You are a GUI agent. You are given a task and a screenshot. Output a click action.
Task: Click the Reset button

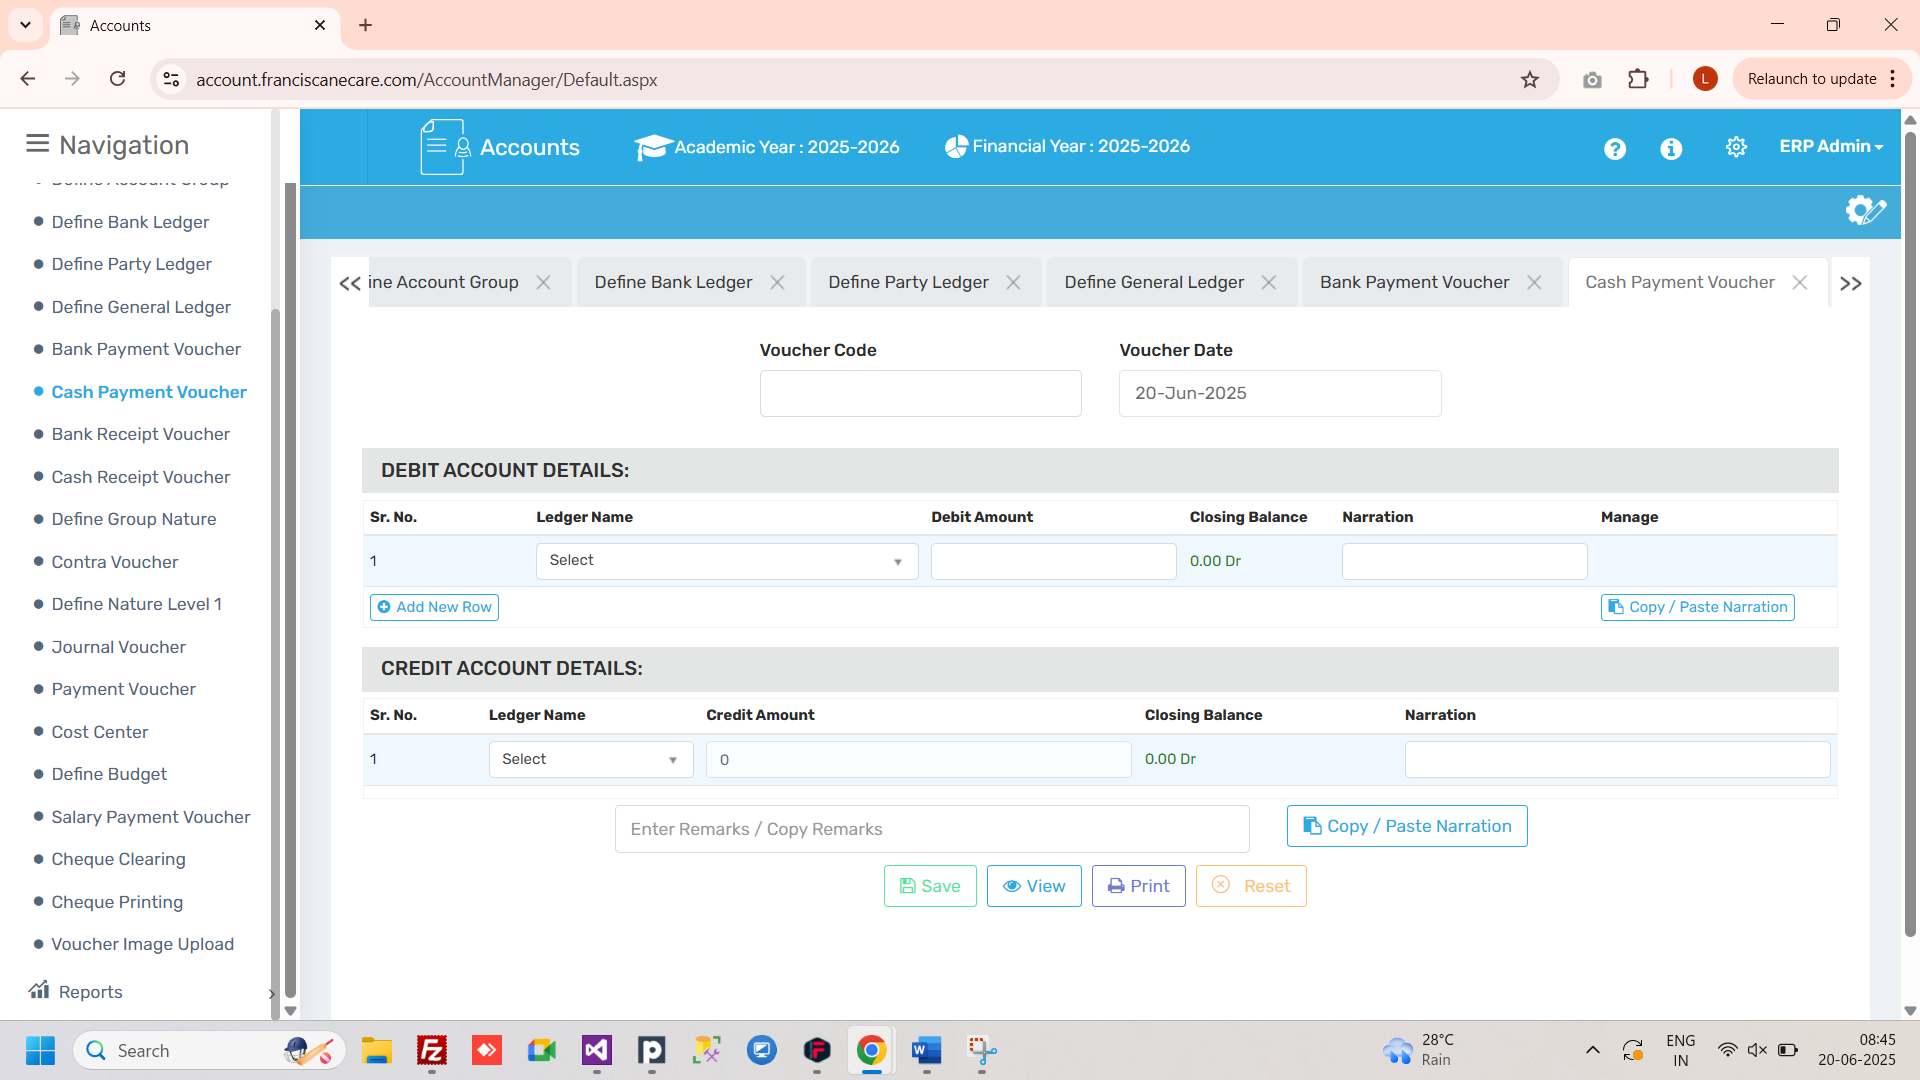(1250, 886)
